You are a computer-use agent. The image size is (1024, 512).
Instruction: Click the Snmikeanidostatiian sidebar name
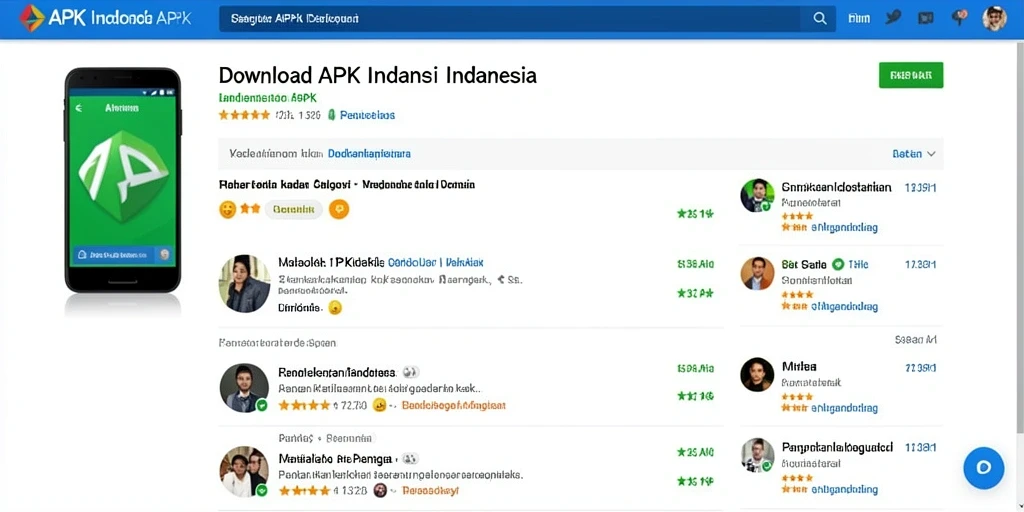tap(836, 187)
